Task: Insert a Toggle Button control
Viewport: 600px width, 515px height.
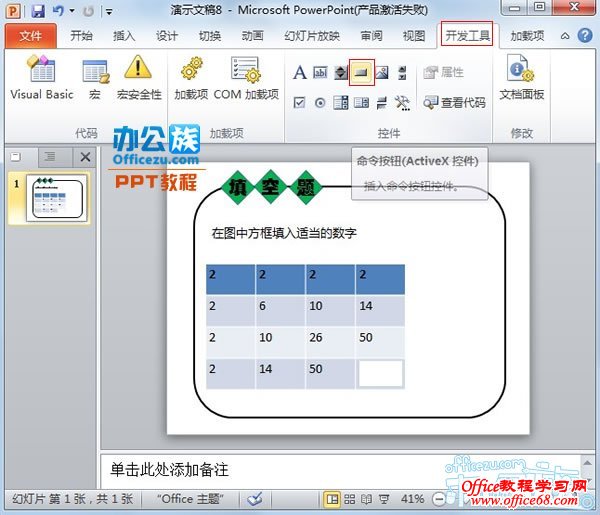Action: [x=382, y=103]
